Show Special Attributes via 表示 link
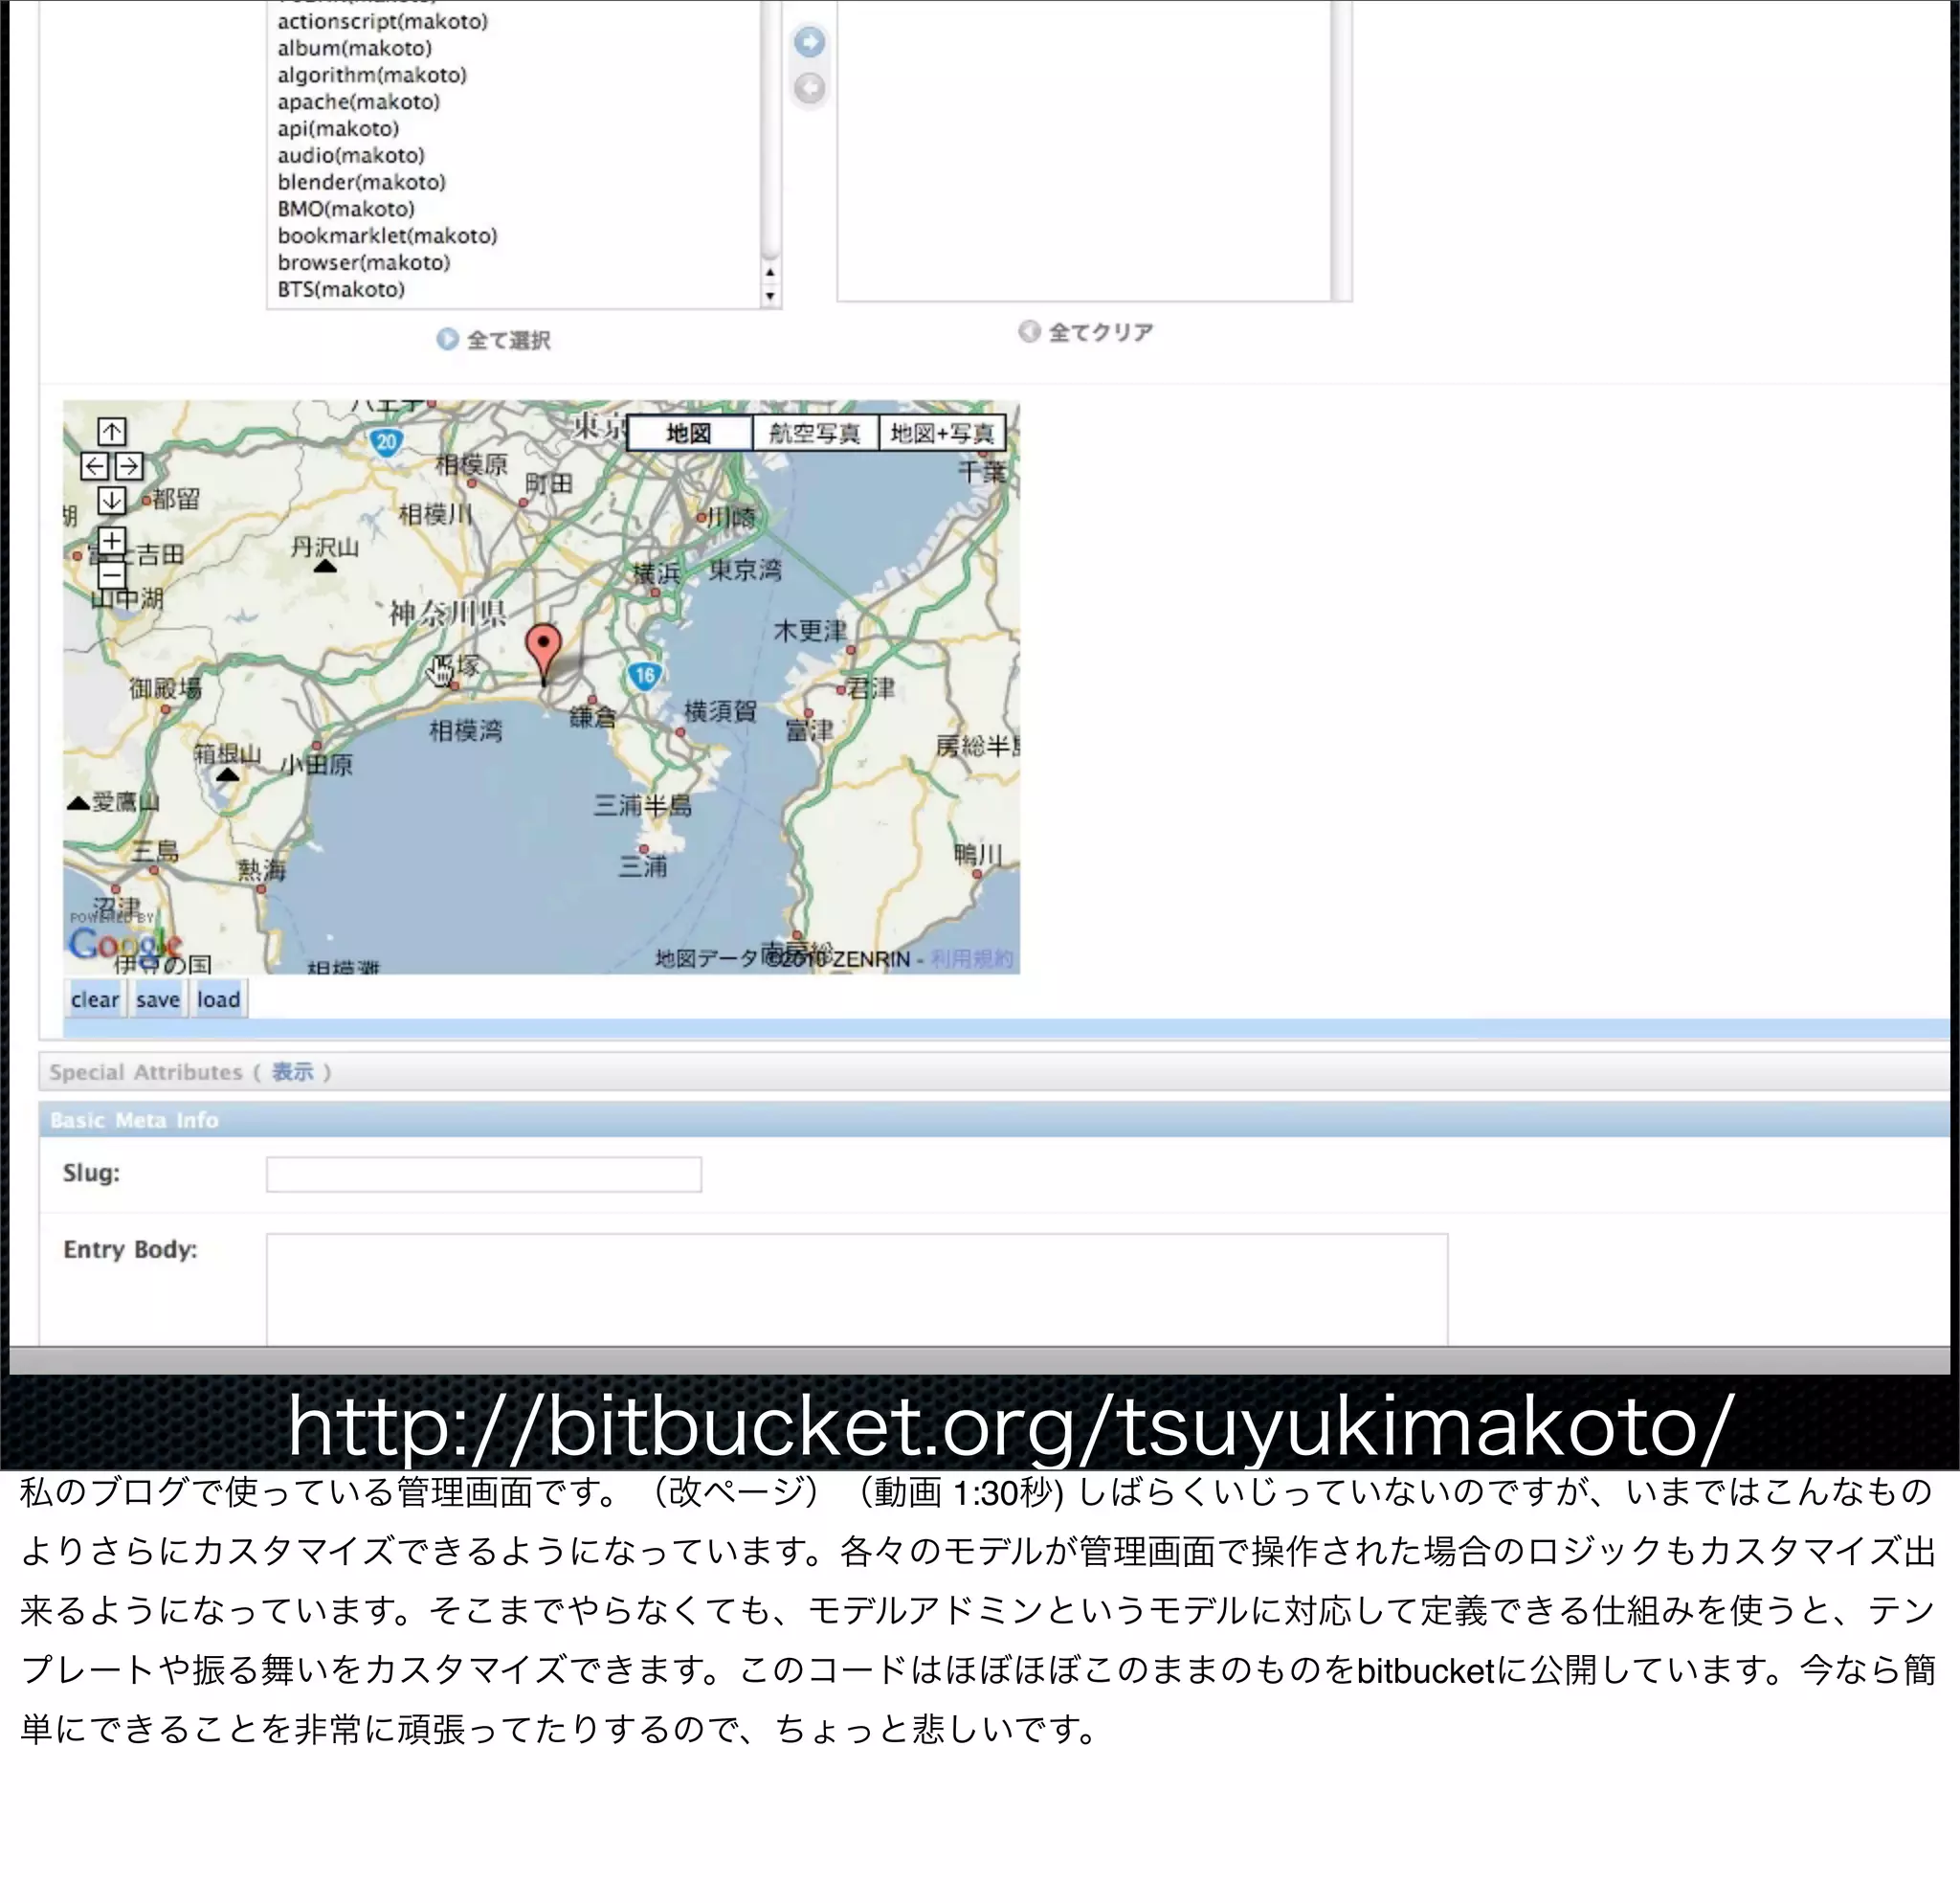The image size is (1960, 1903). coord(292,1072)
